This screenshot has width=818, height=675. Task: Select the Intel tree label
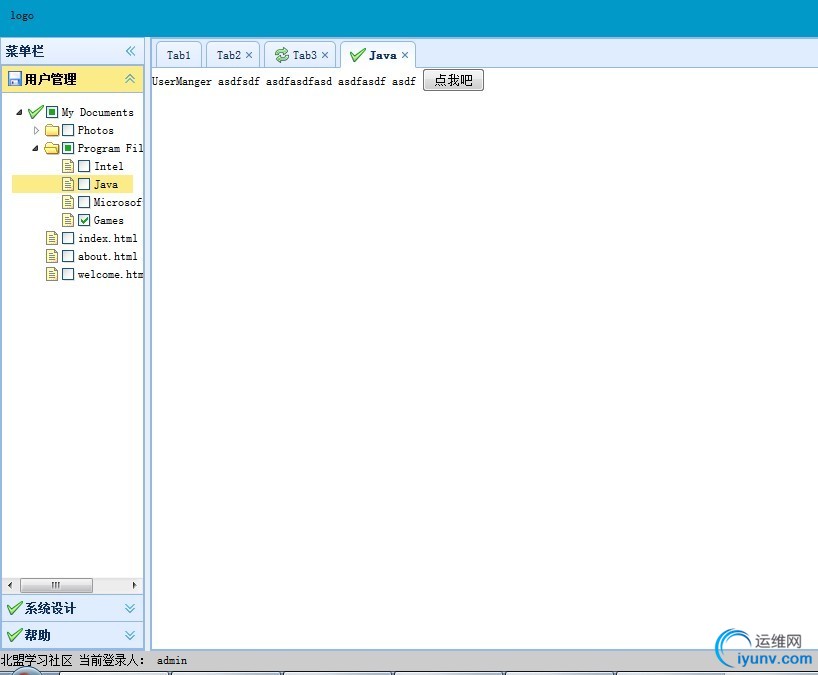(x=109, y=166)
